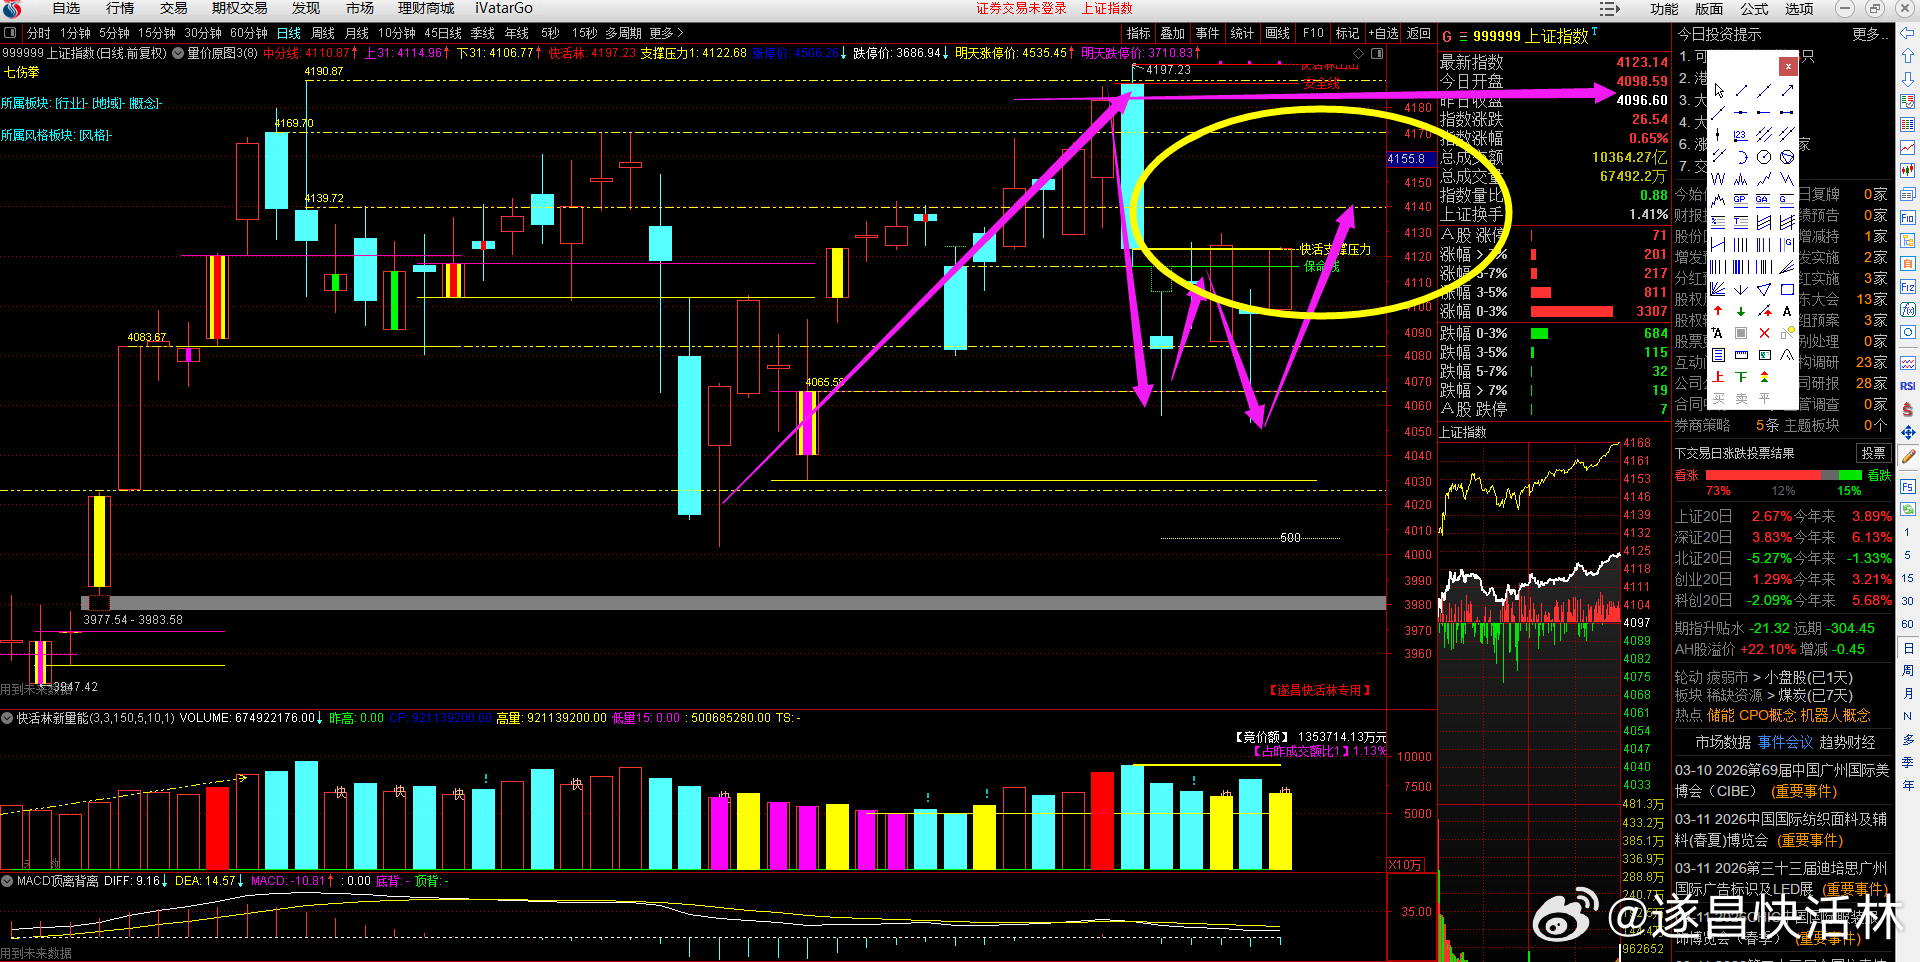
Task: Open RSI indicator from right sidebar
Action: (x=1908, y=386)
